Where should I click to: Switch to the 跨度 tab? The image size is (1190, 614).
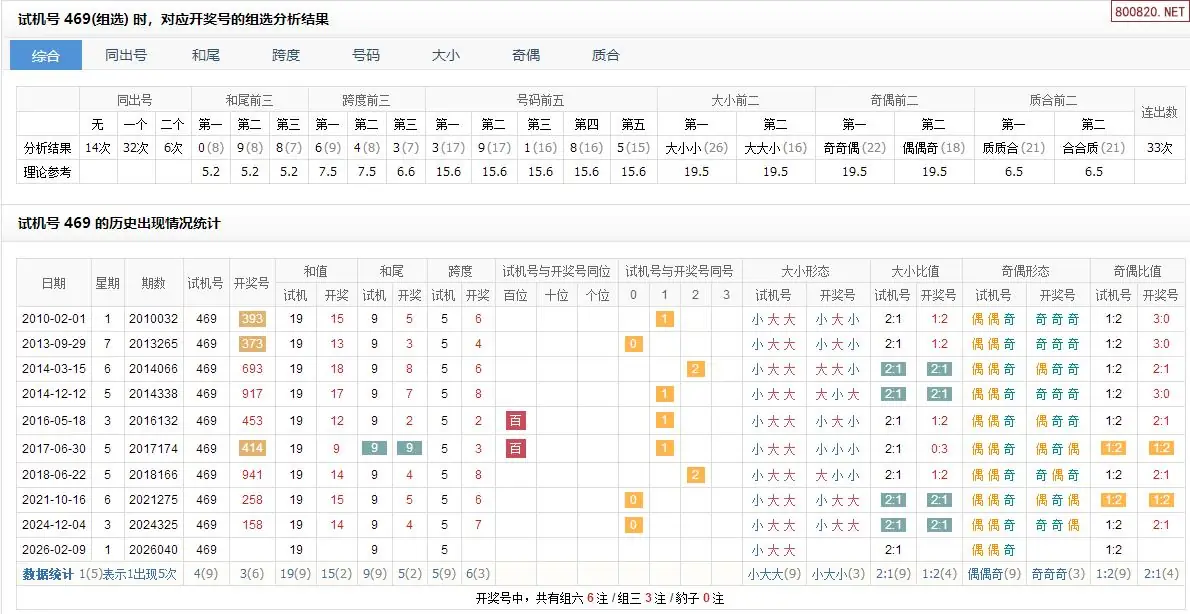[x=286, y=55]
